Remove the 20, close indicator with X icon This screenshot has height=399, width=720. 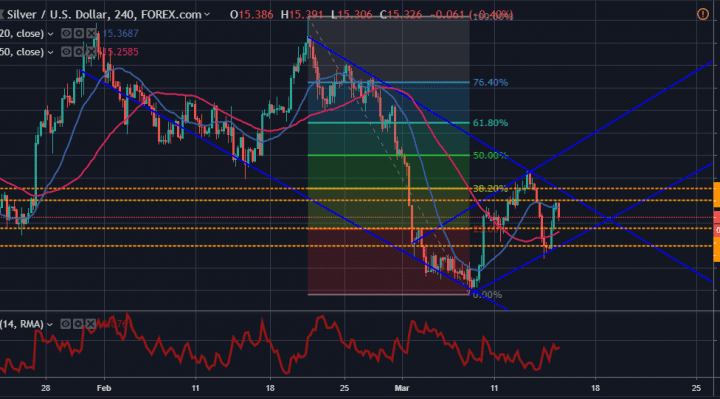pyautogui.click(x=91, y=34)
